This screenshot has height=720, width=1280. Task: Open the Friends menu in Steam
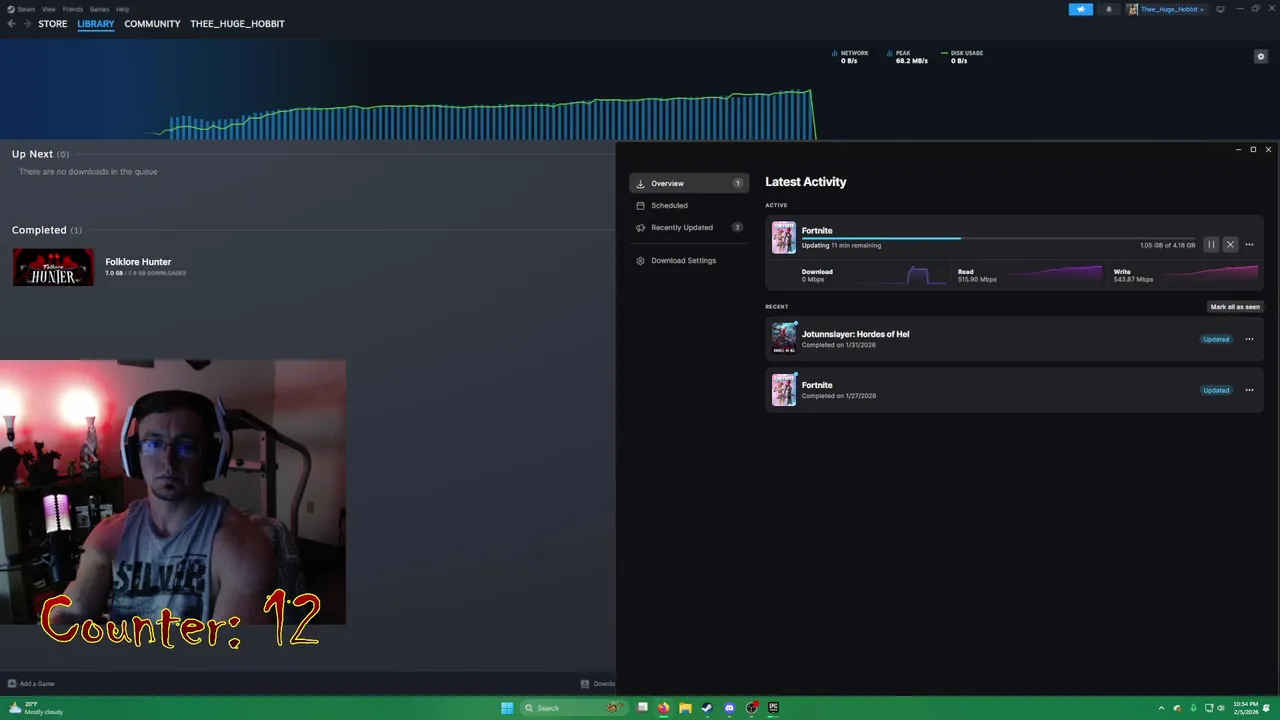pos(73,9)
